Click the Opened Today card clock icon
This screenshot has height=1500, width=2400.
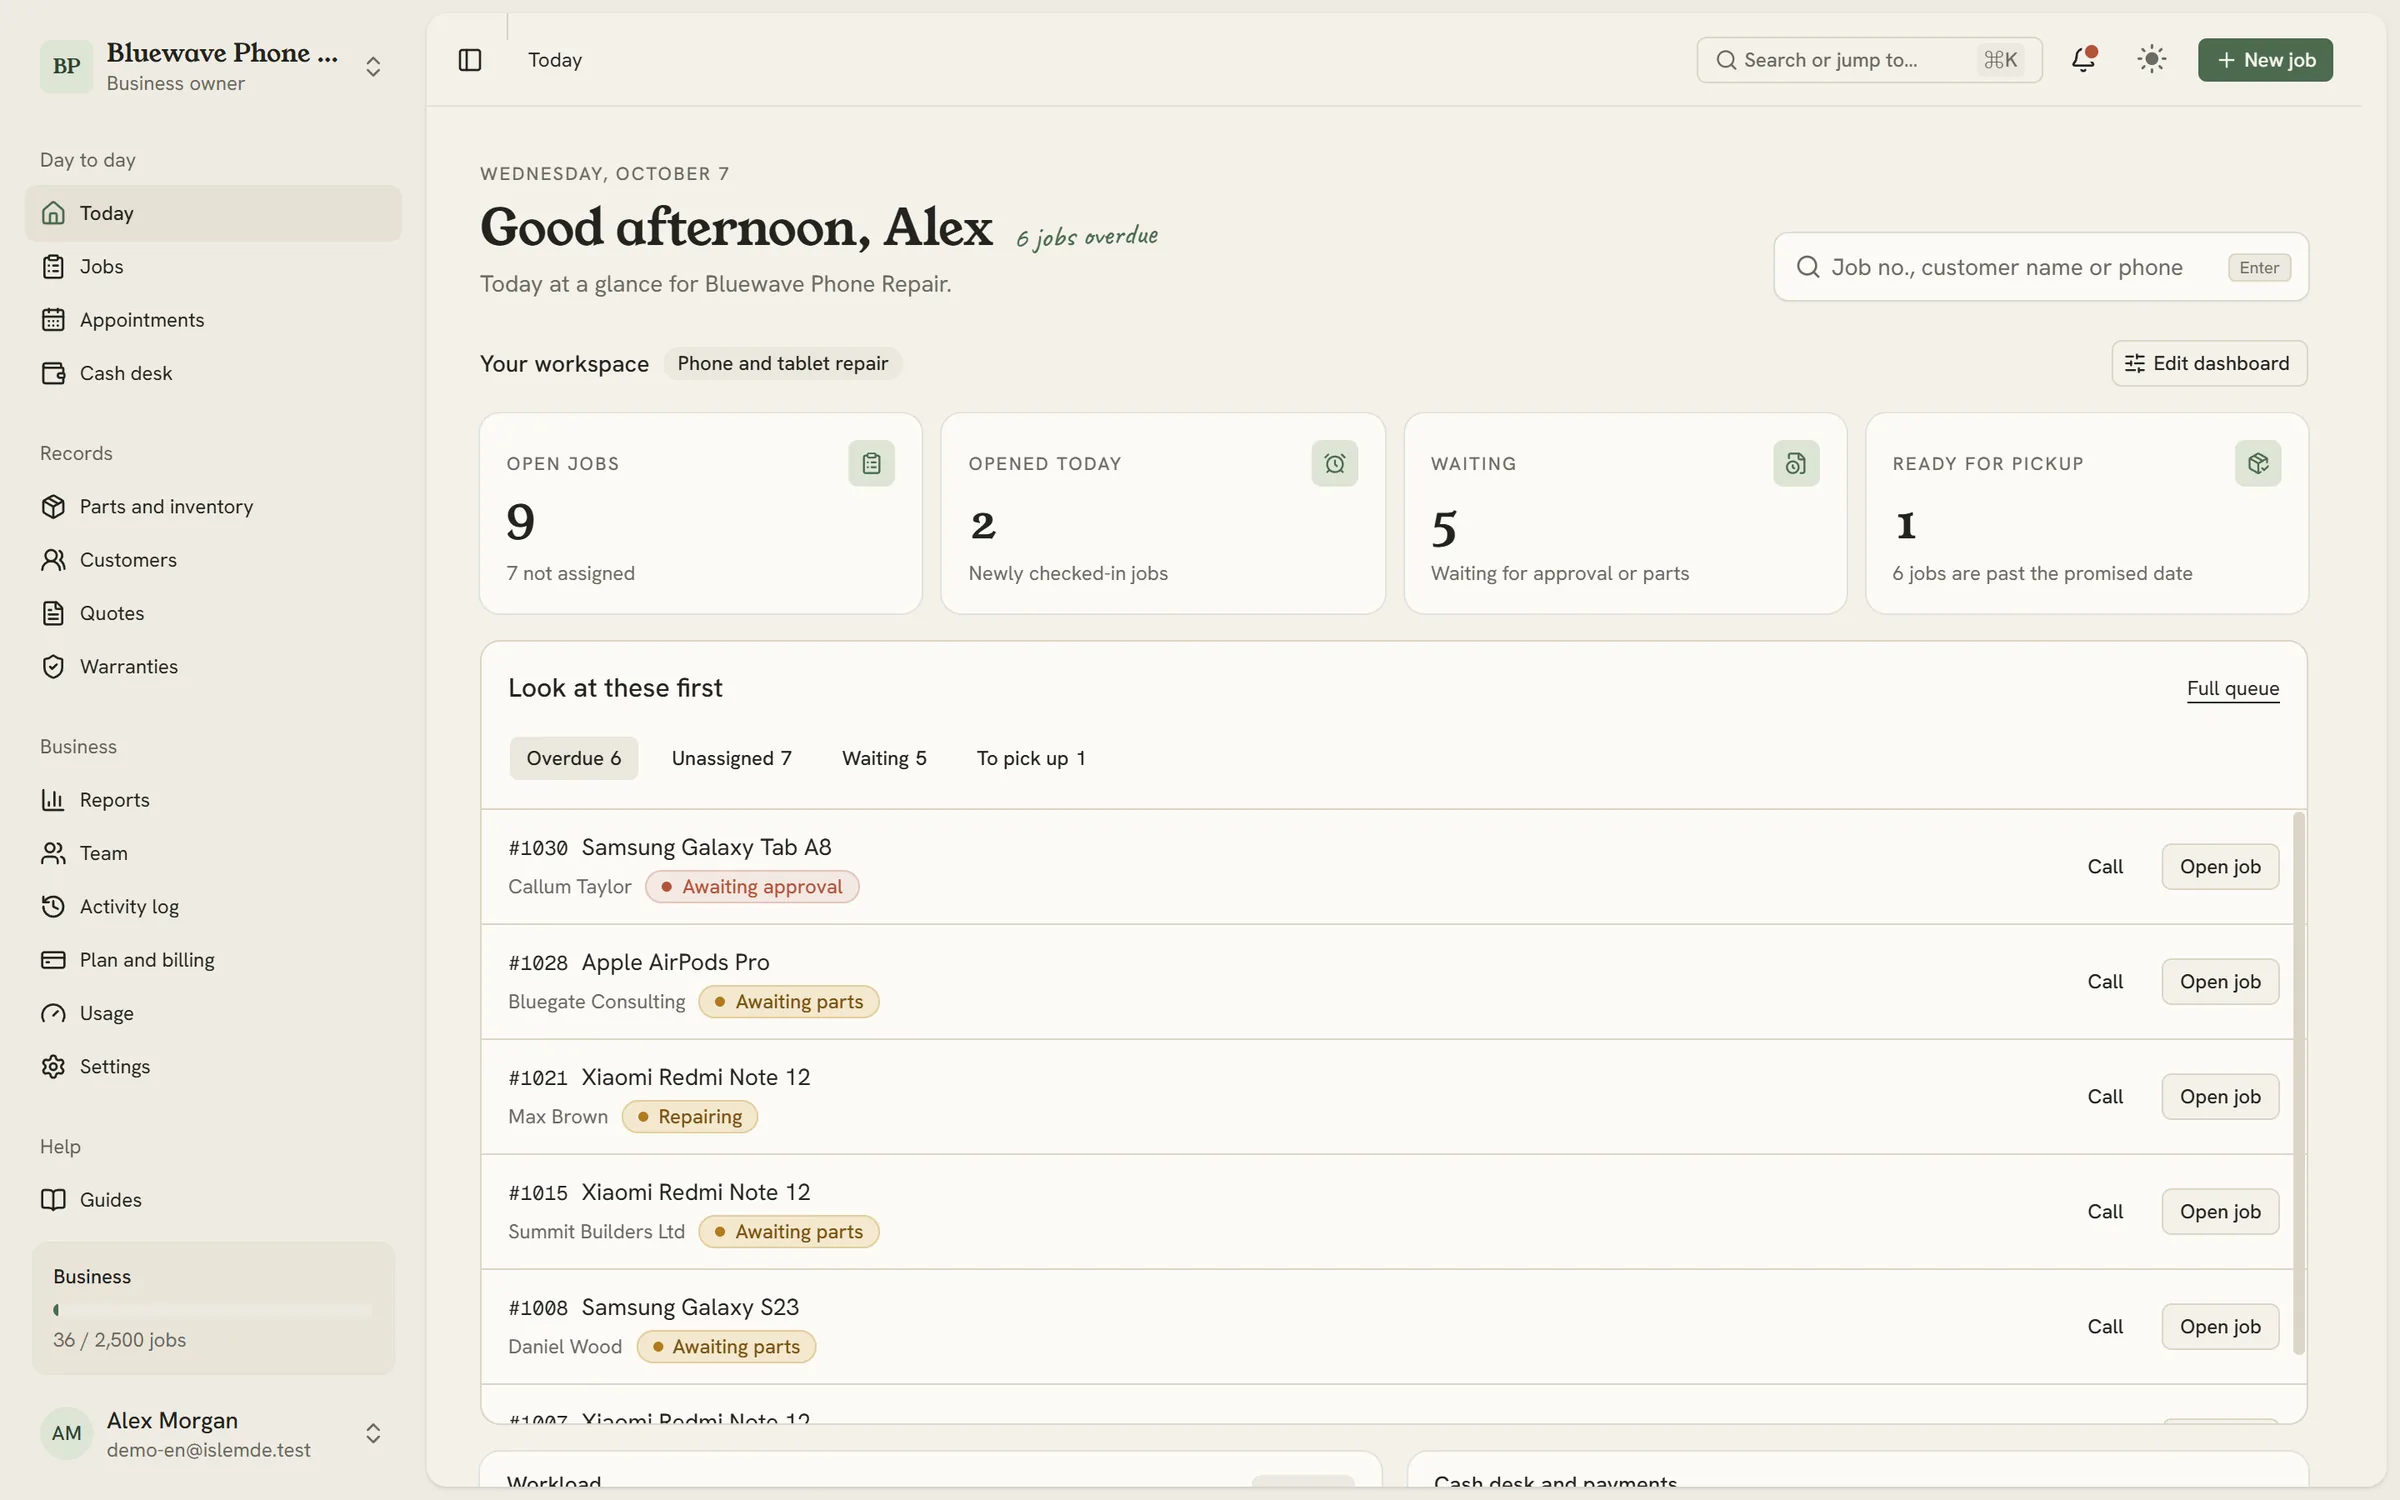tap(1334, 464)
